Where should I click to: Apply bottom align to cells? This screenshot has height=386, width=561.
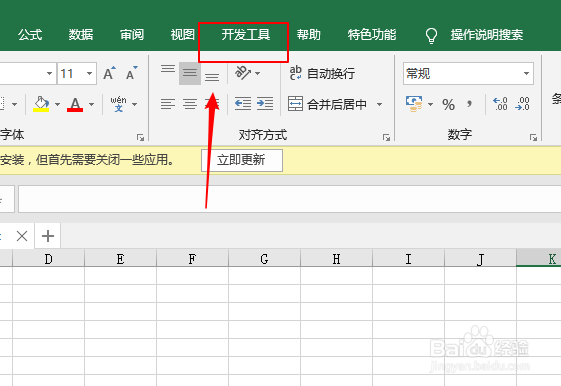pyautogui.click(x=212, y=77)
